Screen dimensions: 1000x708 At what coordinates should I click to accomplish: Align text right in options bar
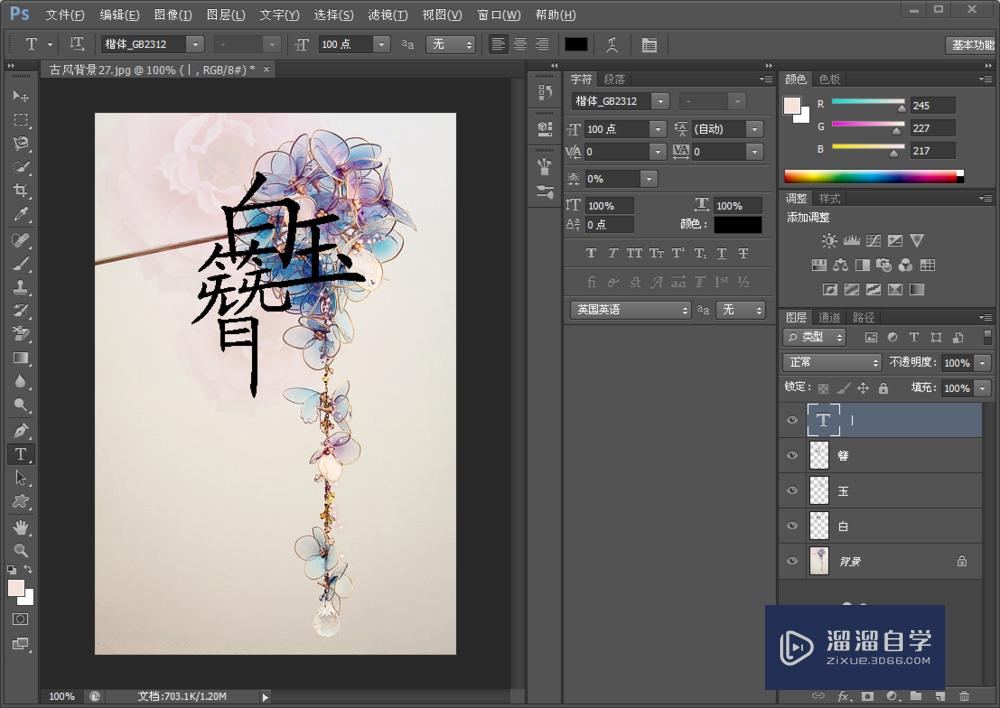tap(541, 44)
